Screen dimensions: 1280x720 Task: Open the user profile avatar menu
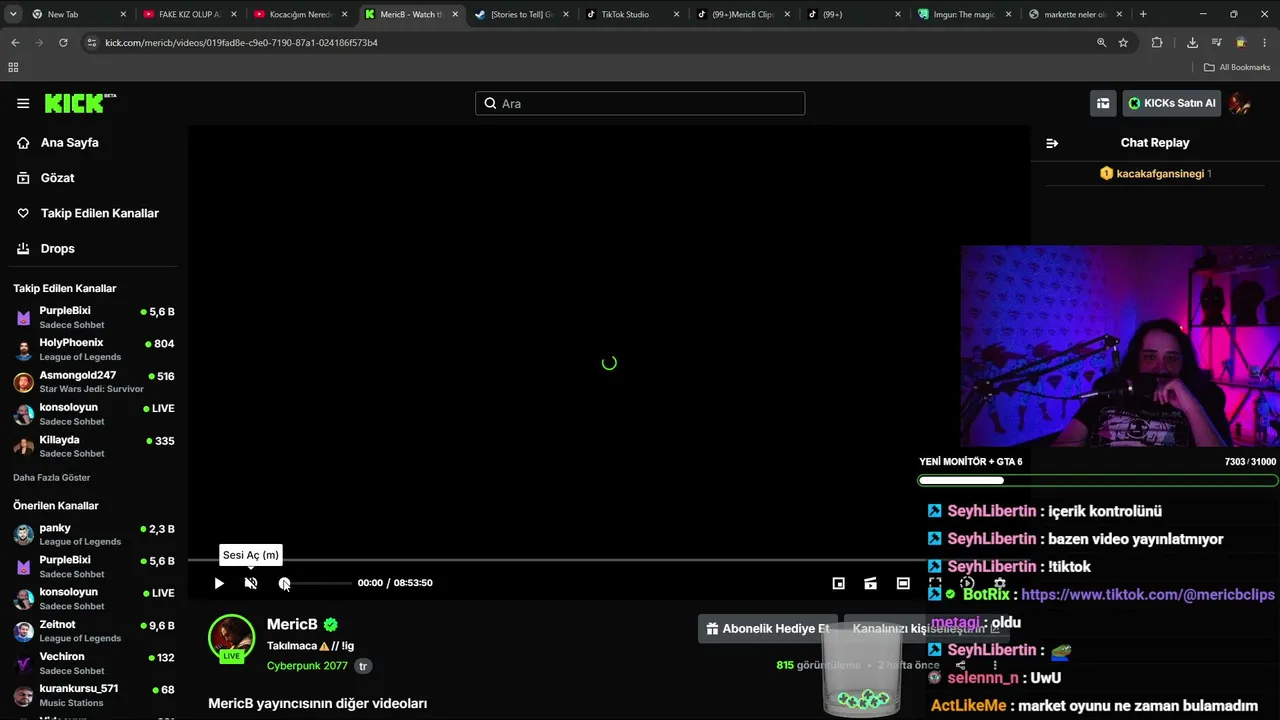[1240, 103]
